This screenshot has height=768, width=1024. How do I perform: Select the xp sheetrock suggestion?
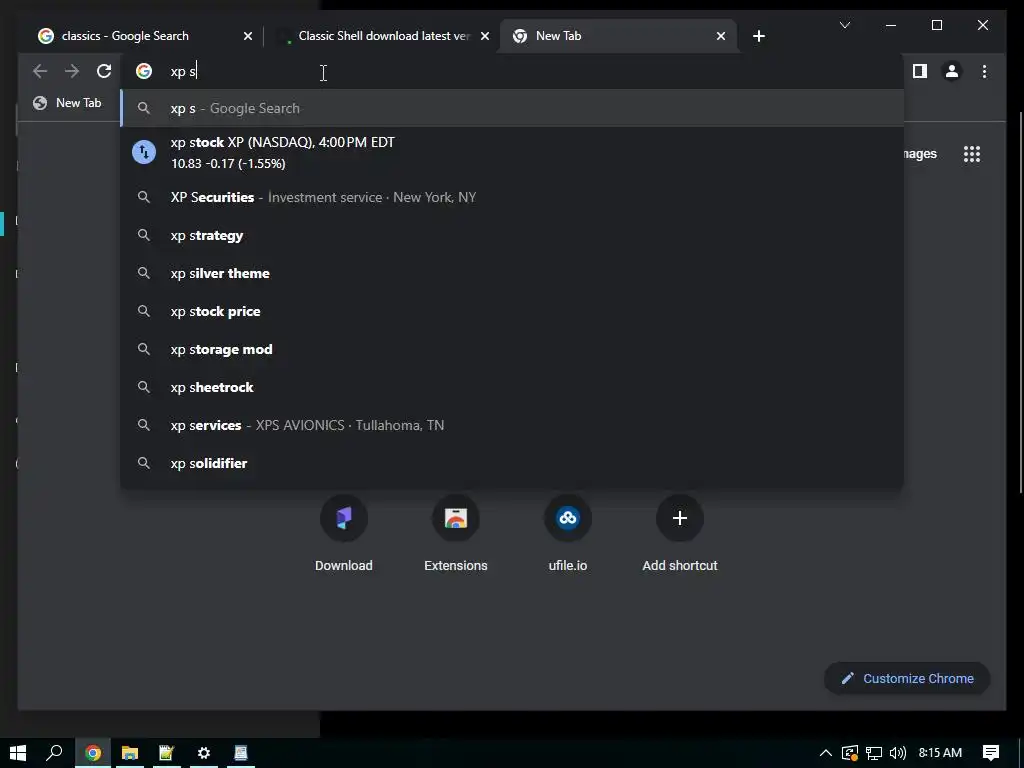point(513,387)
